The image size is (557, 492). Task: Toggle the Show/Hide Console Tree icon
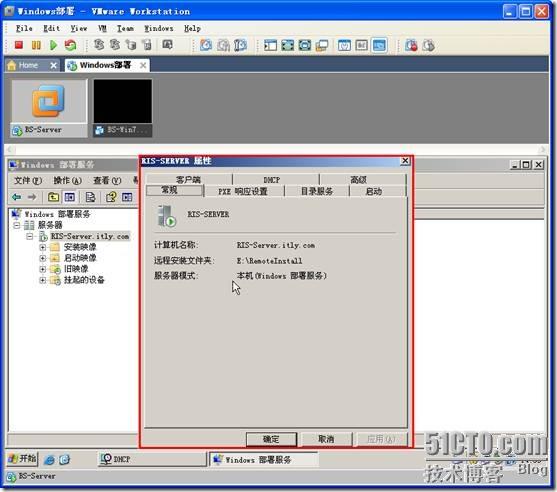[70, 196]
